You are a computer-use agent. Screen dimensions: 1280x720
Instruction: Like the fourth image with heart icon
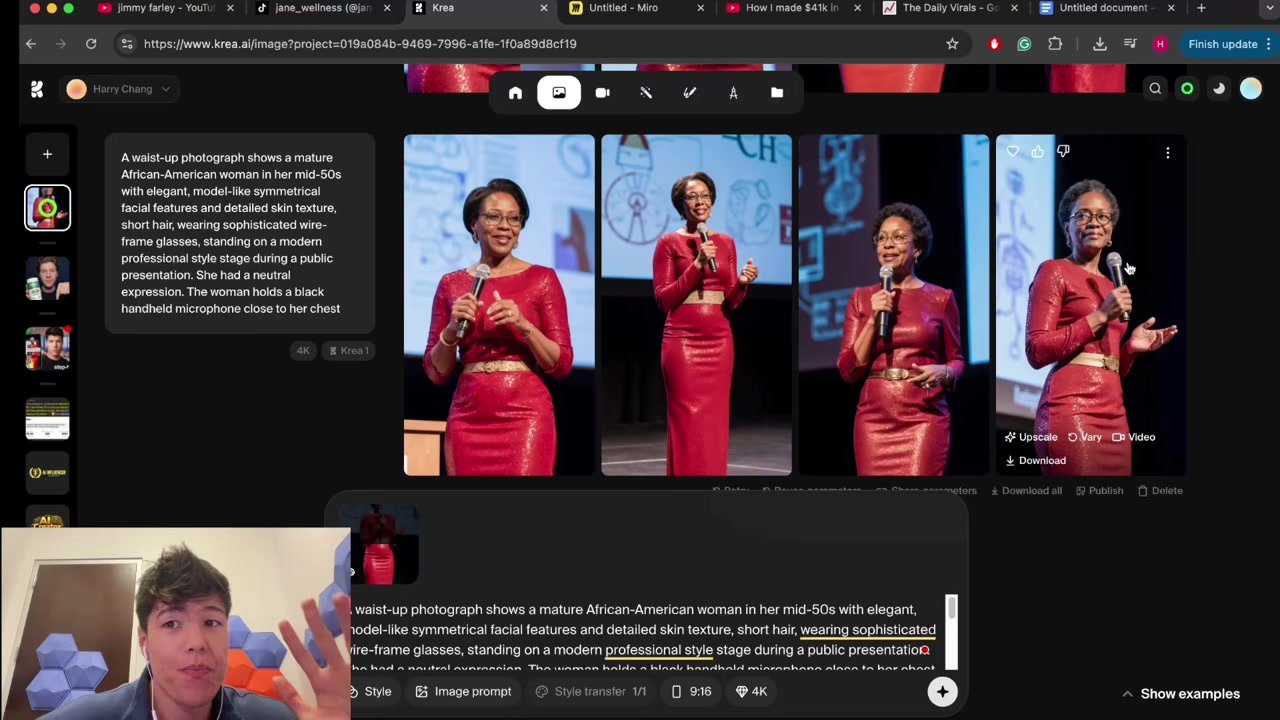click(1013, 151)
